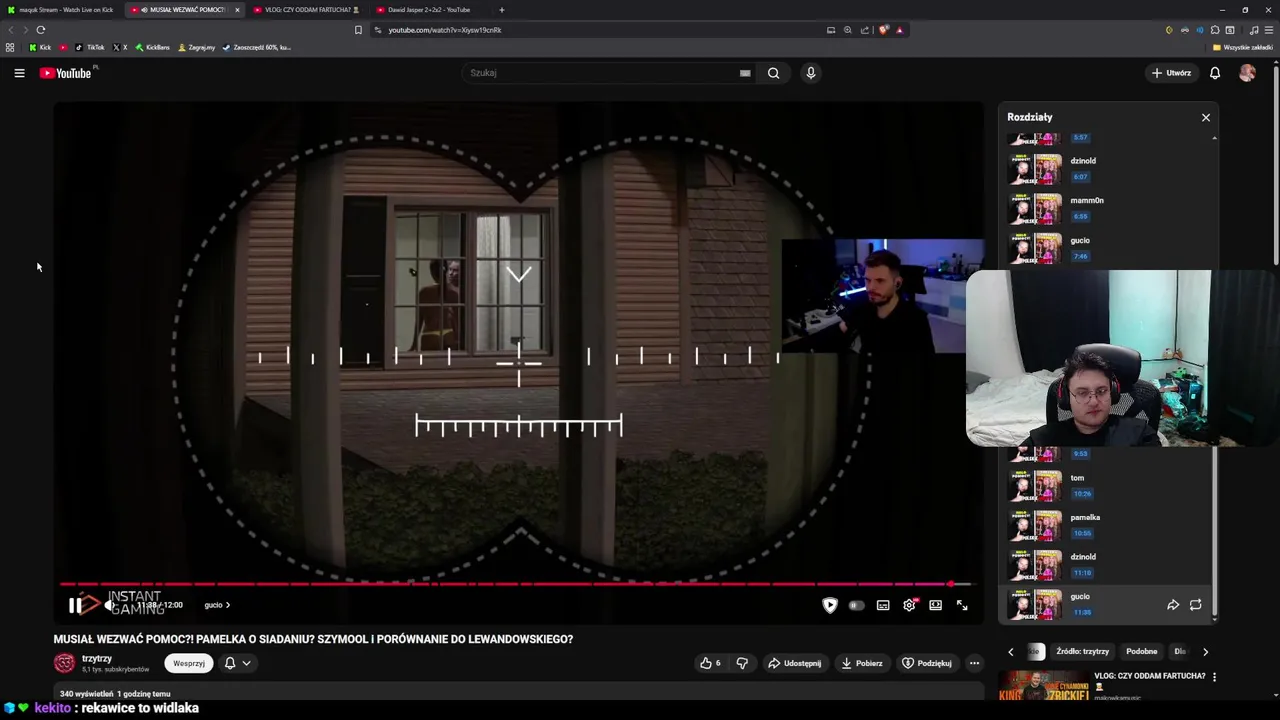Expand the gucio chapter label in player
Viewport: 1280px width, 720px height.
[217, 605]
